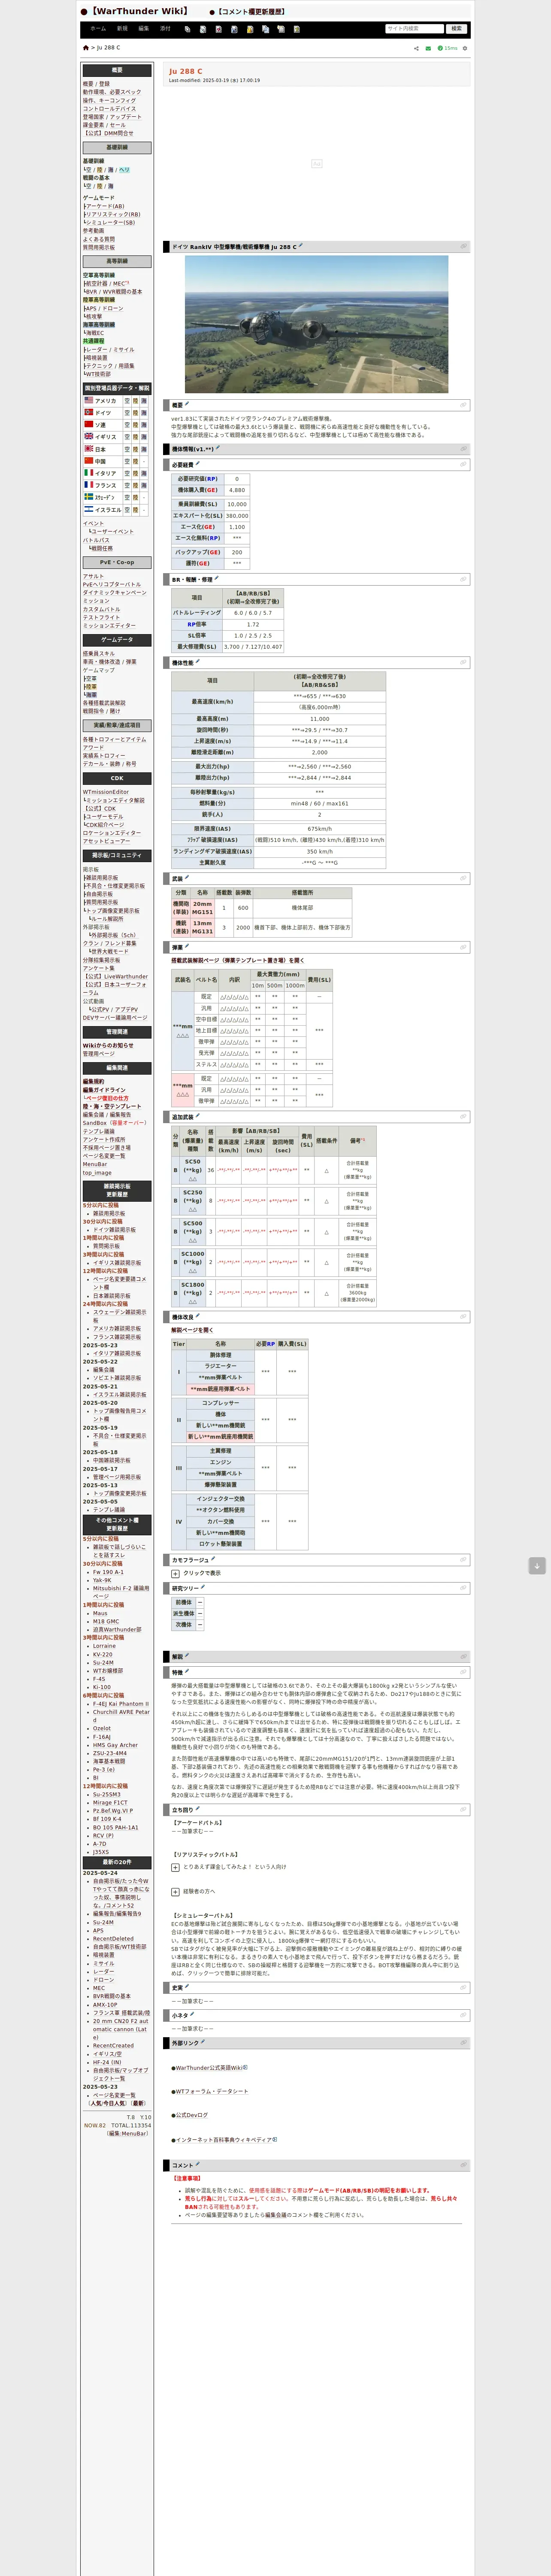Click the edit pencil beside BR・報酬・修理 heading

coord(217,578)
